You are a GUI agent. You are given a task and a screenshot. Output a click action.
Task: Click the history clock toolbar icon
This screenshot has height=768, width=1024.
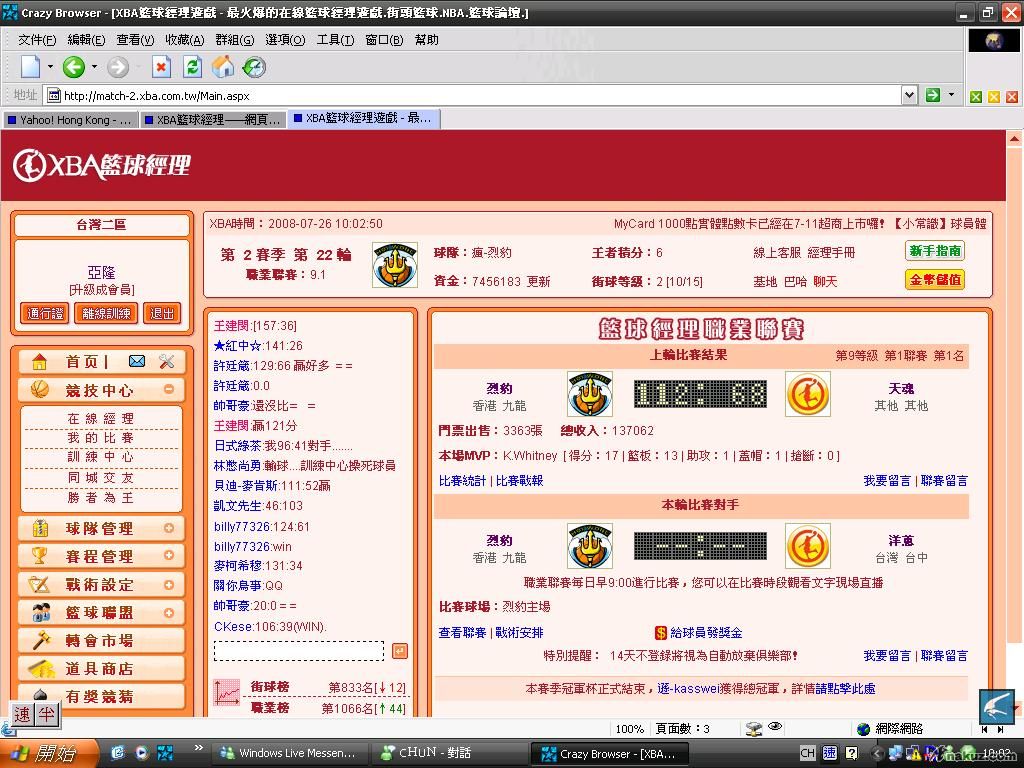click(254, 67)
